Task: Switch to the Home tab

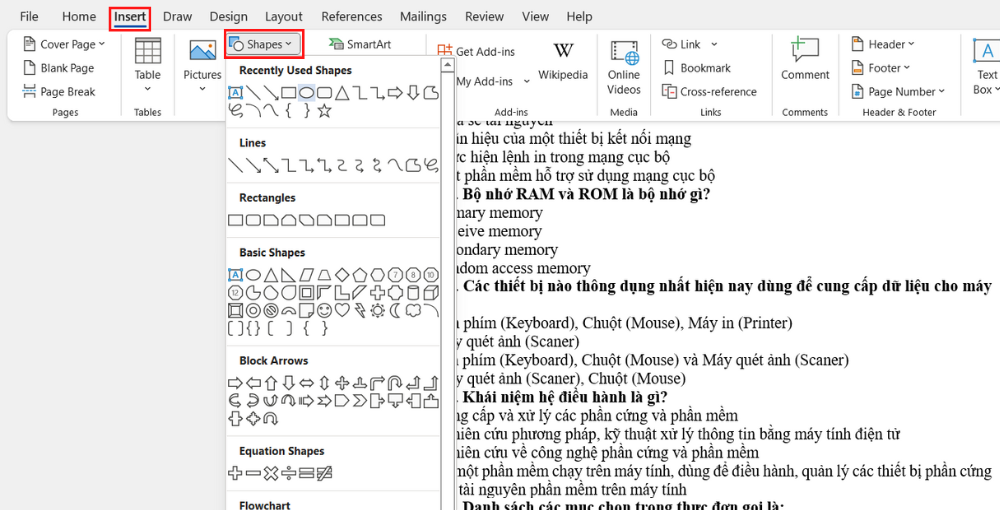Action: coord(79,17)
